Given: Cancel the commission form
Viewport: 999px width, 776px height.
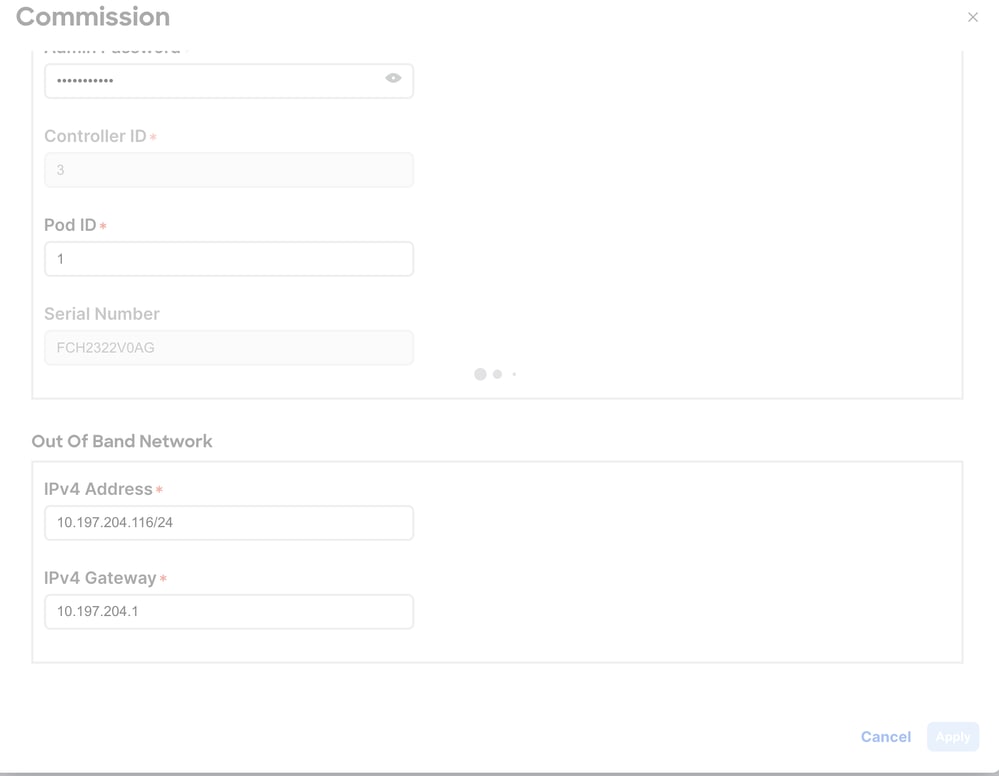Looking at the screenshot, I should tap(885, 737).
